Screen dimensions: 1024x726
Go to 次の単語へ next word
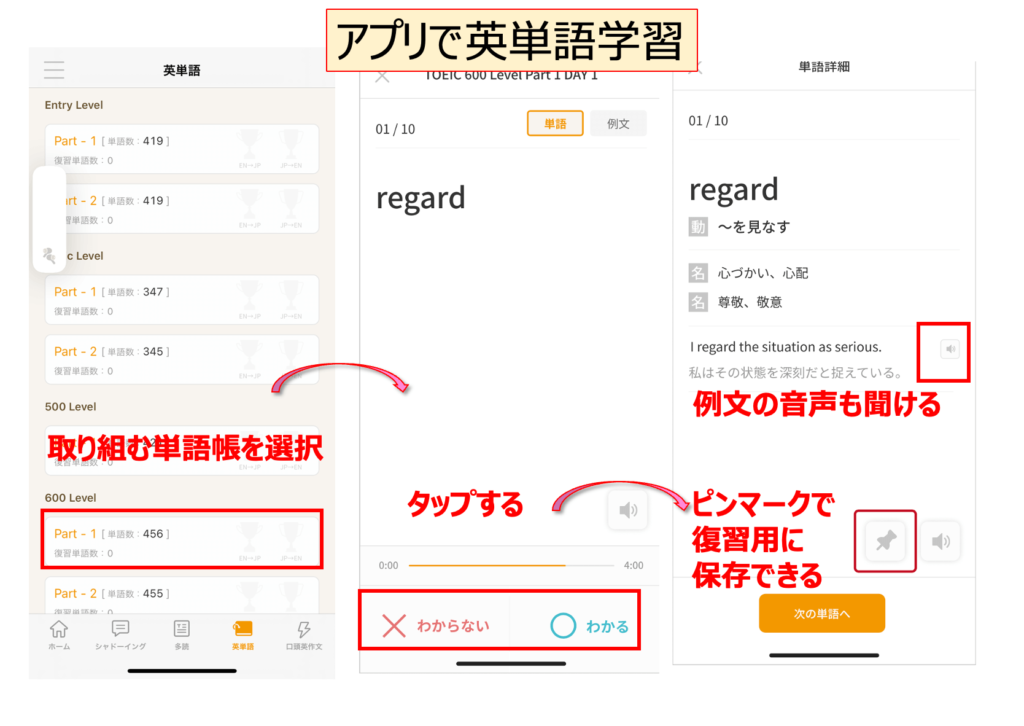click(x=821, y=613)
